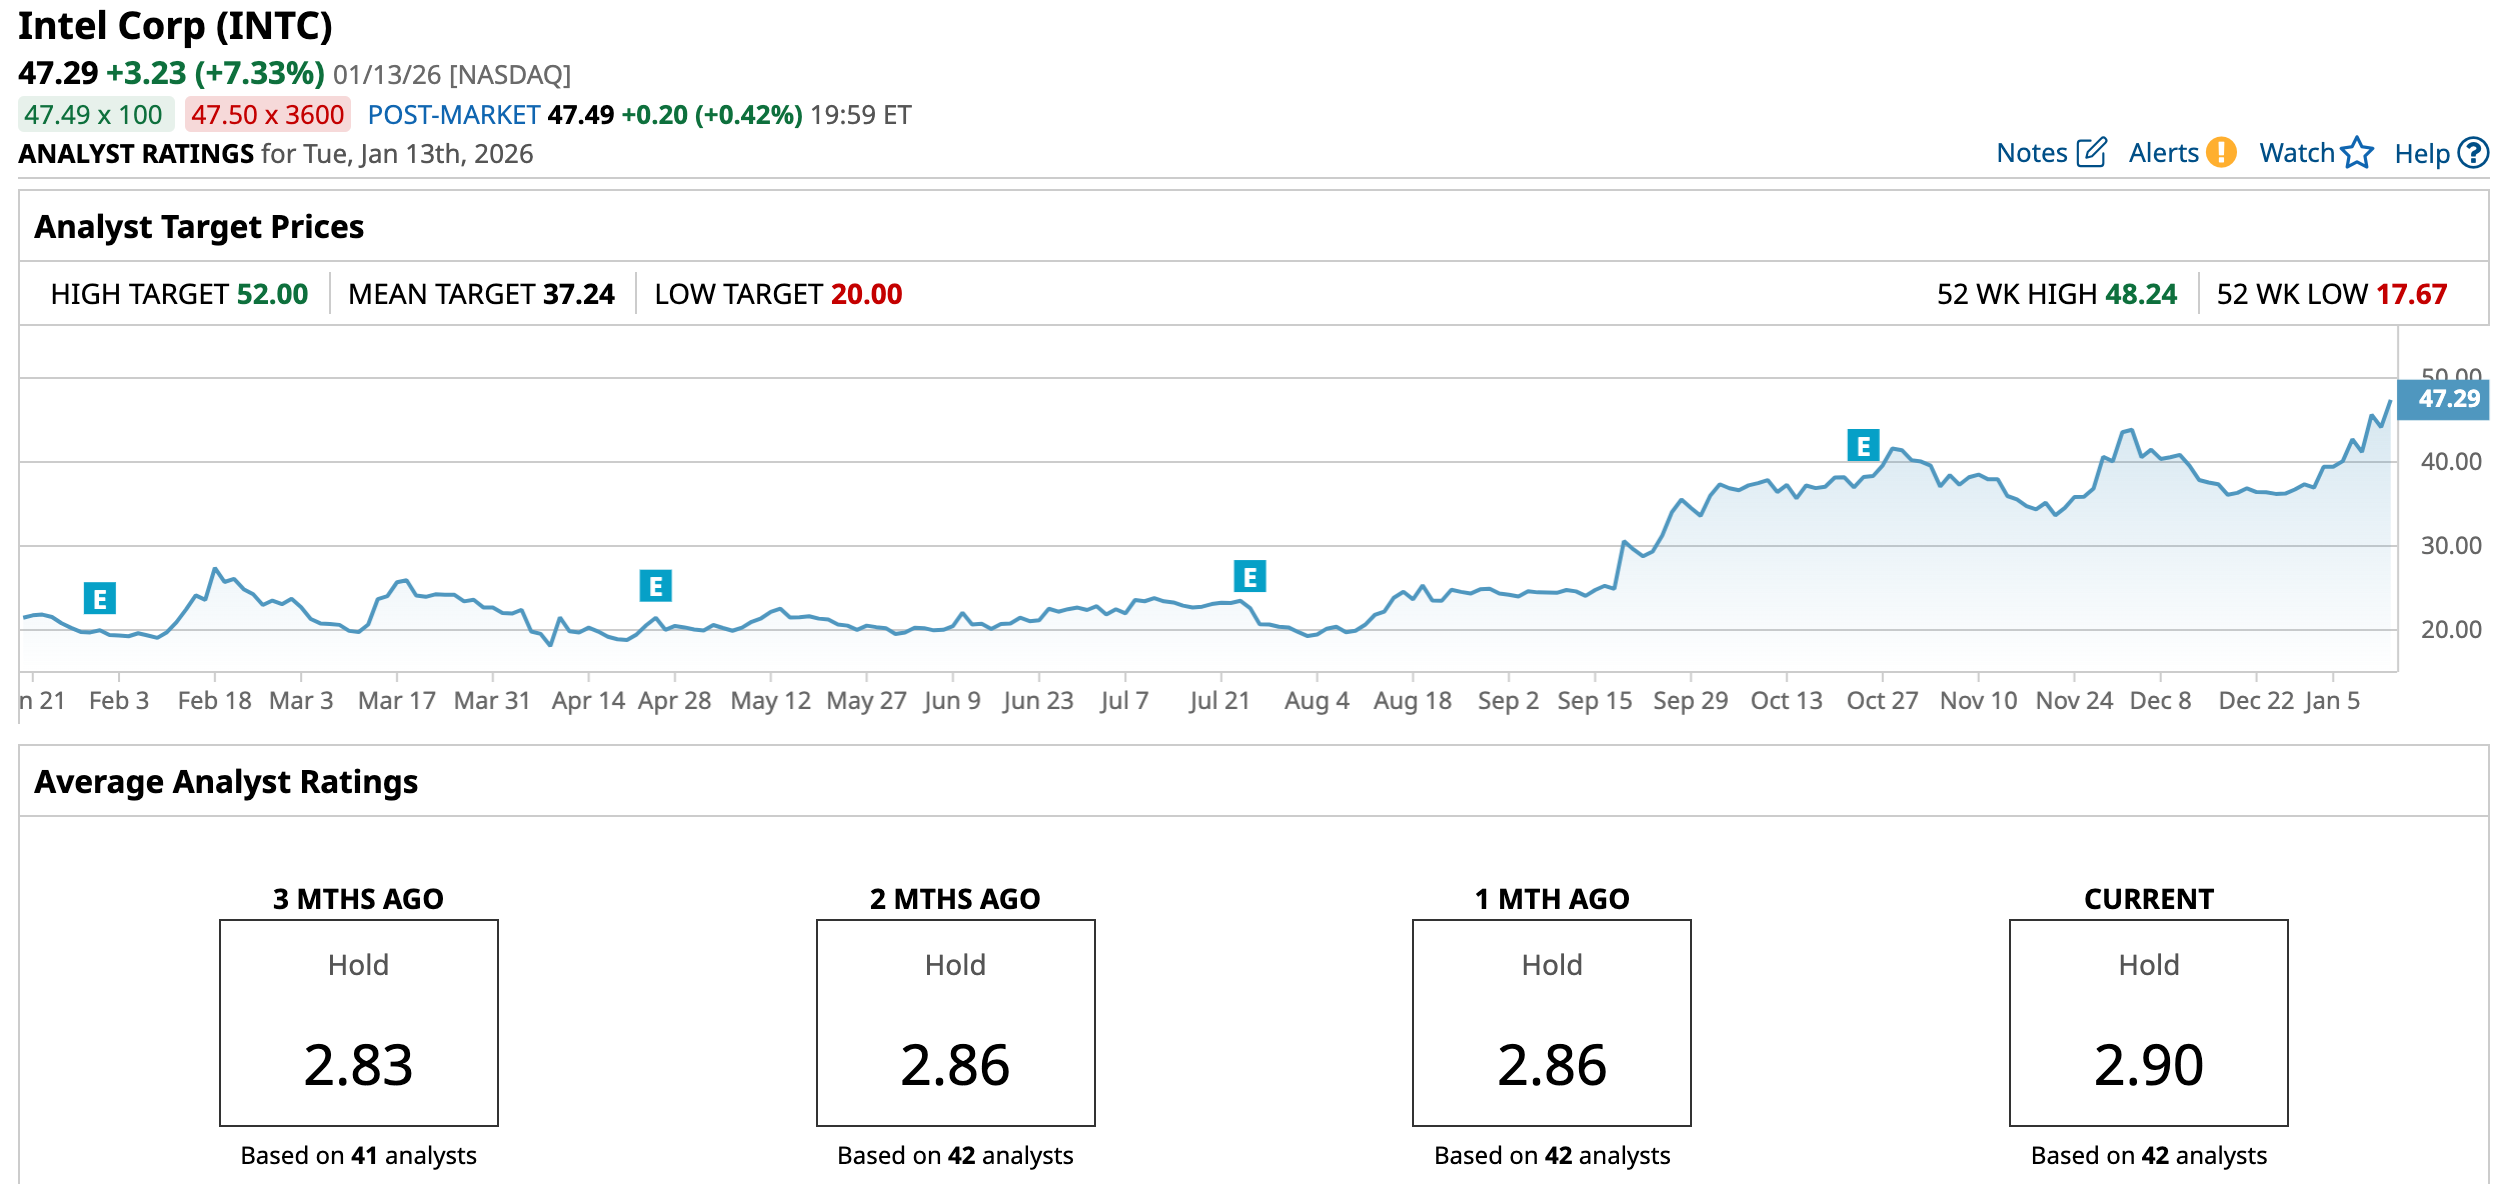Open the Alerts link
Screen dimensions: 2502x1184
click(x=2163, y=153)
